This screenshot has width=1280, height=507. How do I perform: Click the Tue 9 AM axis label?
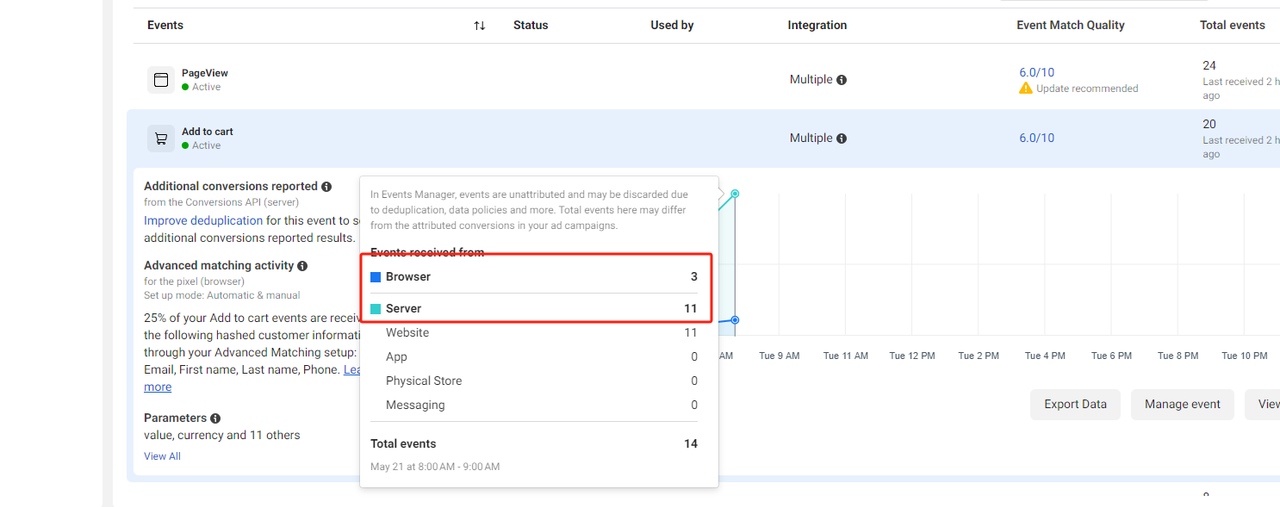(x=779, y=356)
